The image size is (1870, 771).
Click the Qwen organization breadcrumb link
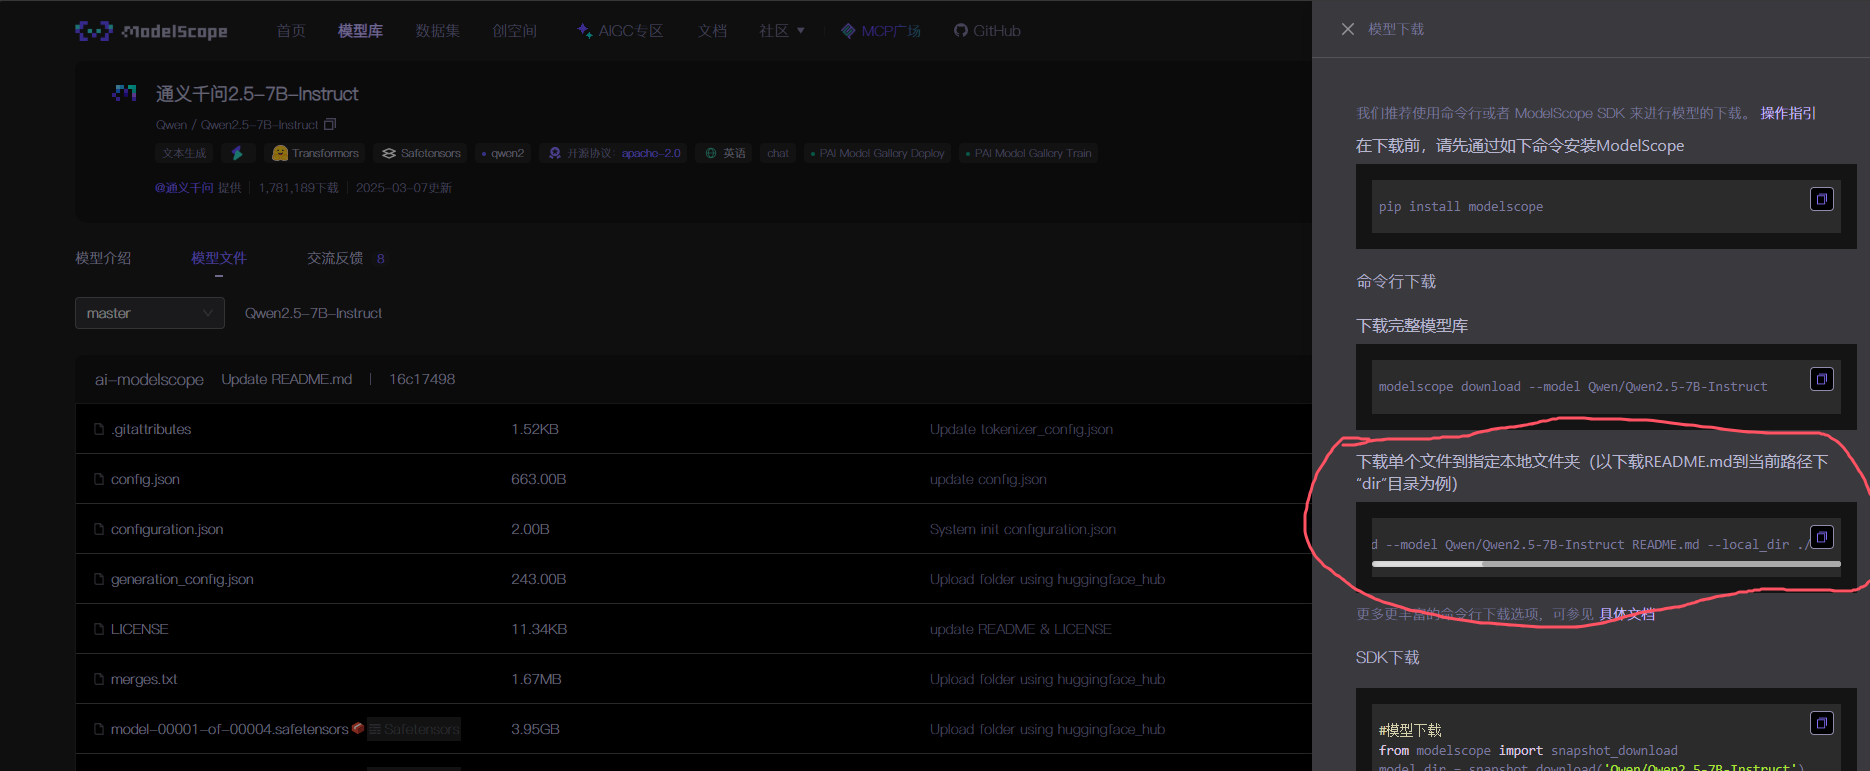coord(171,125)
